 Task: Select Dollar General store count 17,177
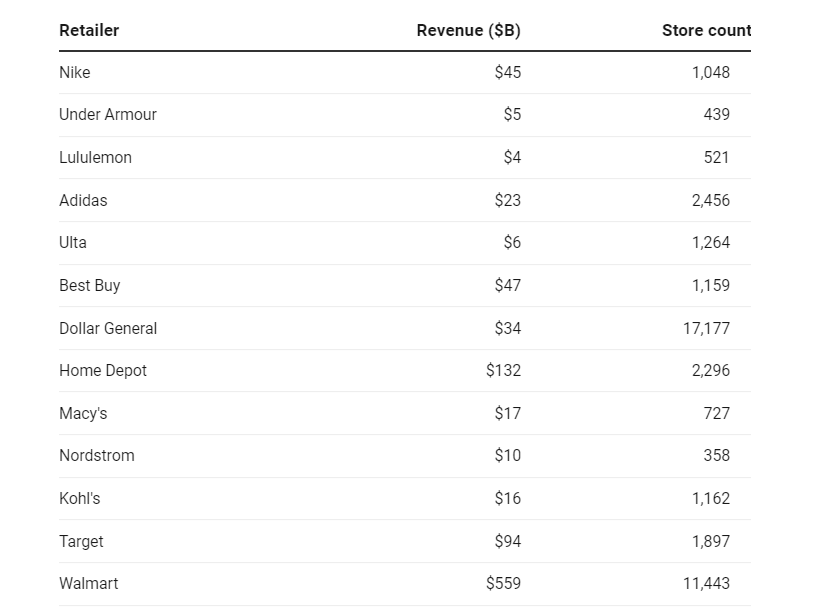click(706, 328)
